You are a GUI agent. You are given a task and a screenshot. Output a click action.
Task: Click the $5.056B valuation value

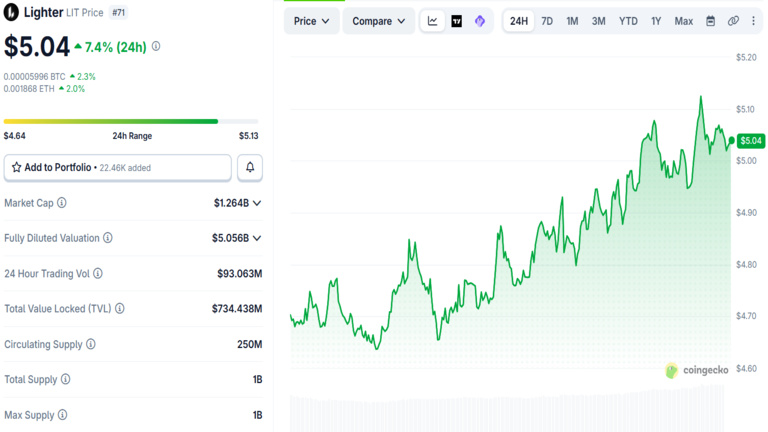tap(230, 238)
